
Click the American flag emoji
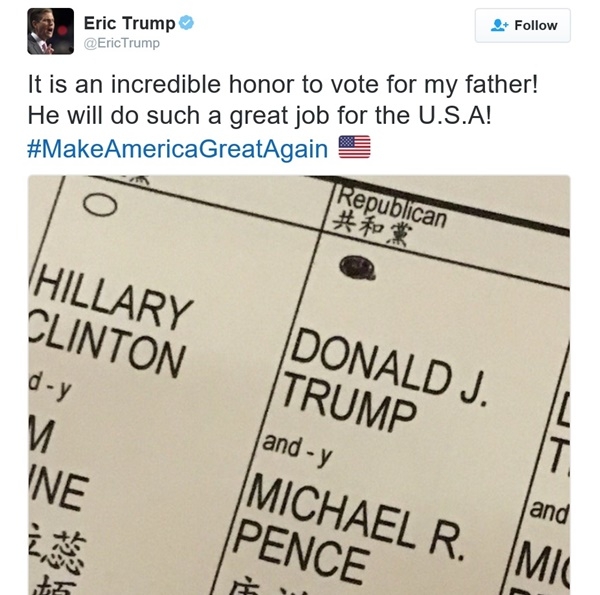pos(354,149)
